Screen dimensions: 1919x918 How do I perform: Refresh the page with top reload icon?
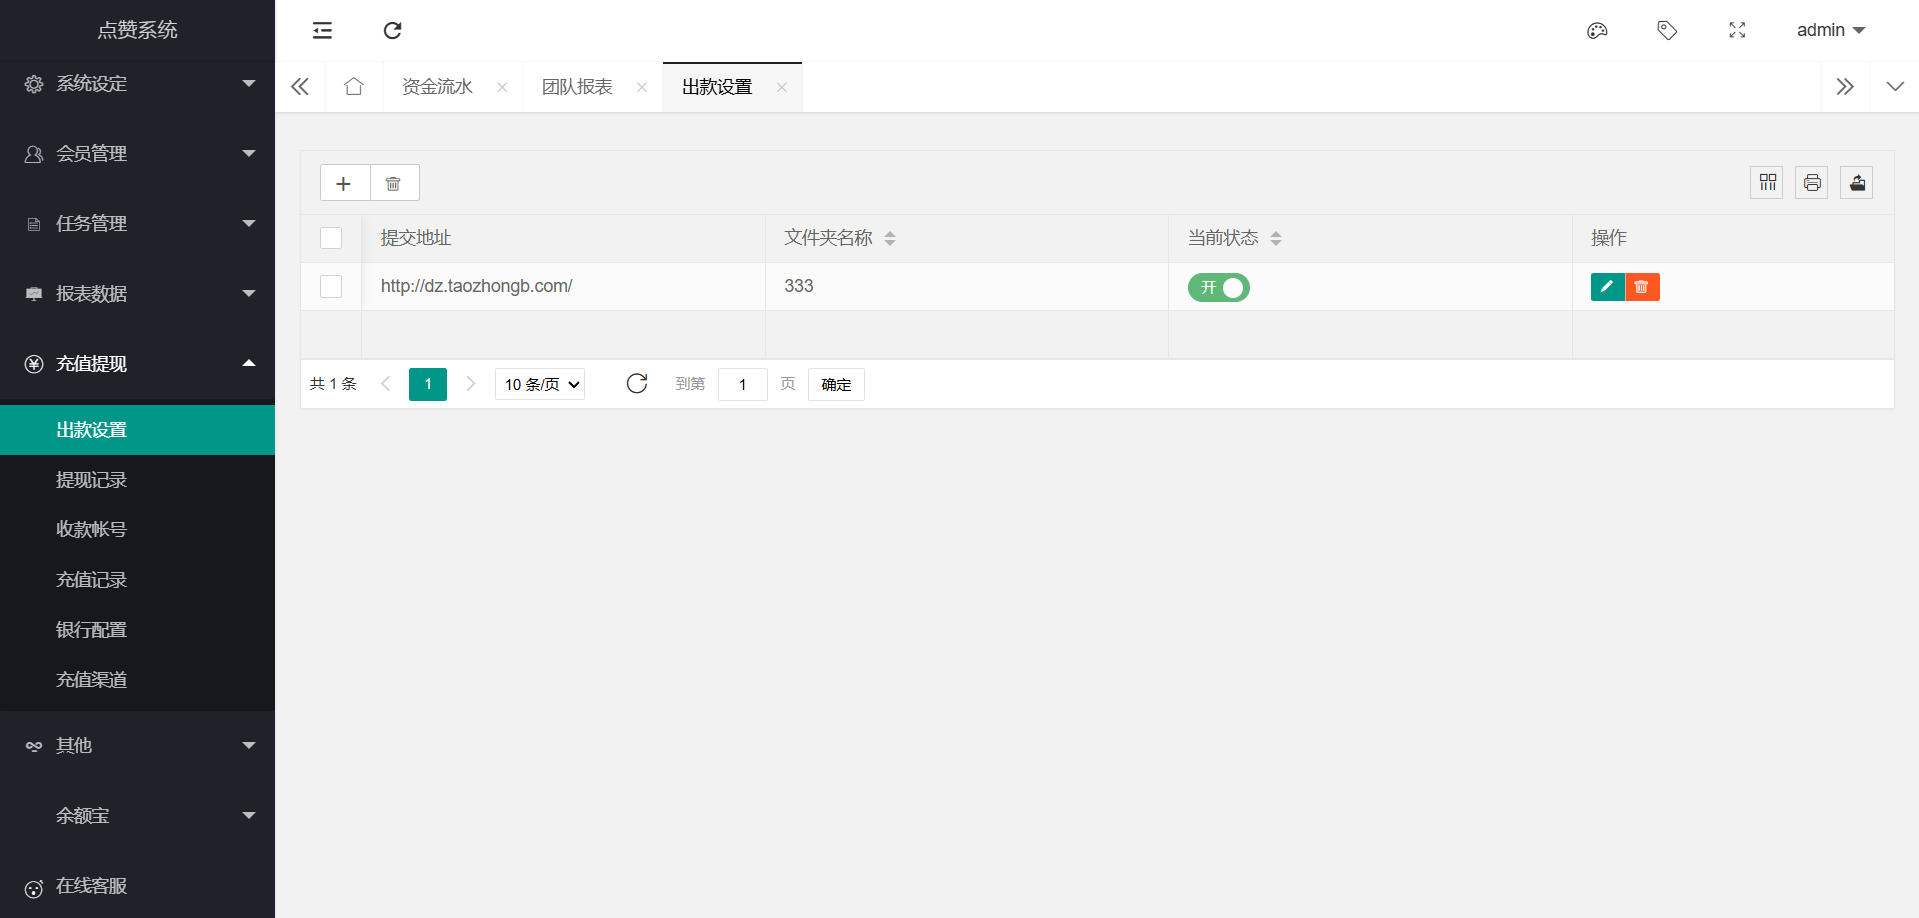(392, 31)
